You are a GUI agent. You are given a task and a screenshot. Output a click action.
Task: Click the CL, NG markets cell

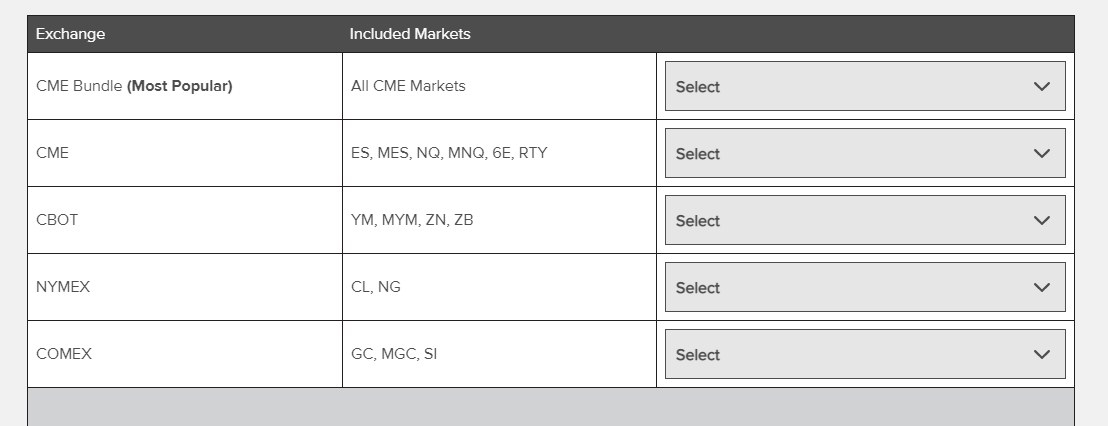(376, 287)
